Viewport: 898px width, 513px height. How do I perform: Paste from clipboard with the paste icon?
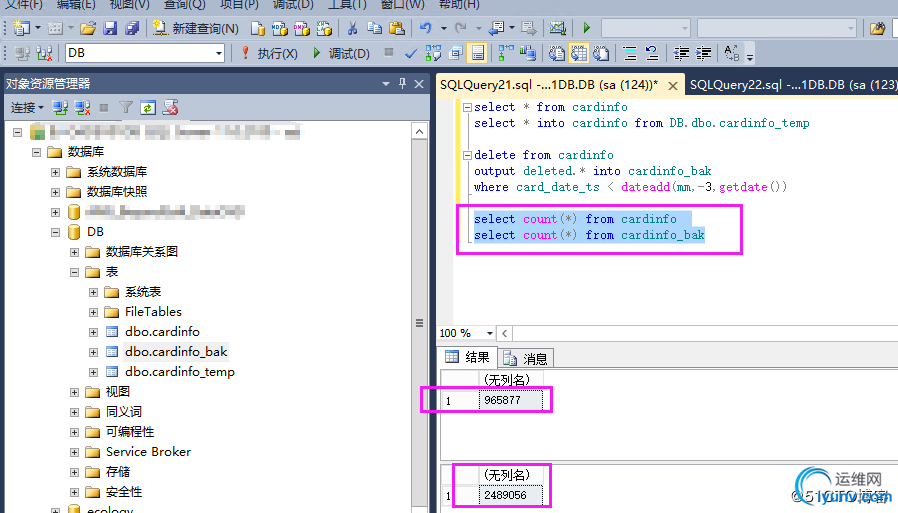[x=396, y=28]
